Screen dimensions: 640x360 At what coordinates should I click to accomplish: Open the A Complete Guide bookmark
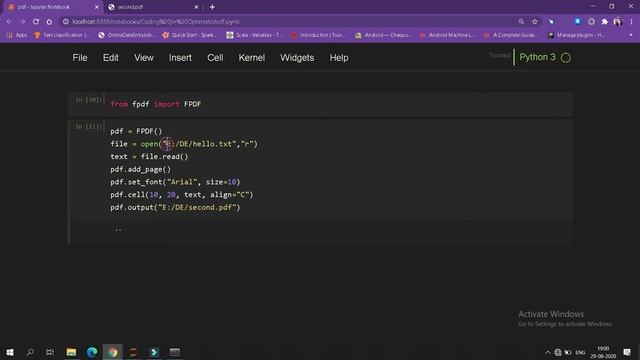pyautogui.click(x=511, y=35)
